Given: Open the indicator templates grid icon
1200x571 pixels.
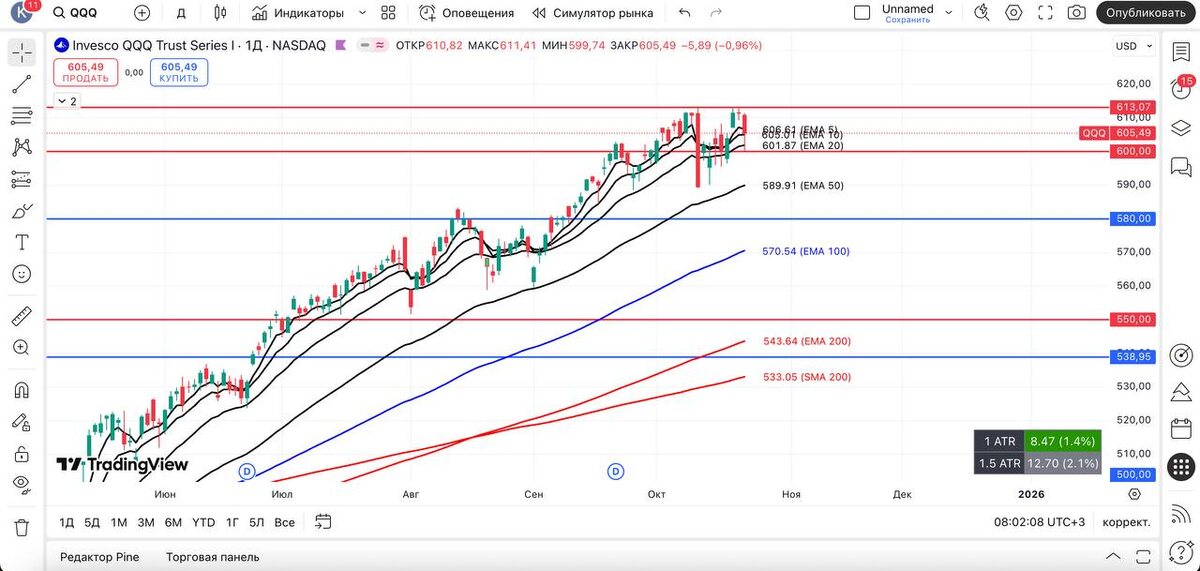Looking at the screenshot, I should (x=389, y=13).
